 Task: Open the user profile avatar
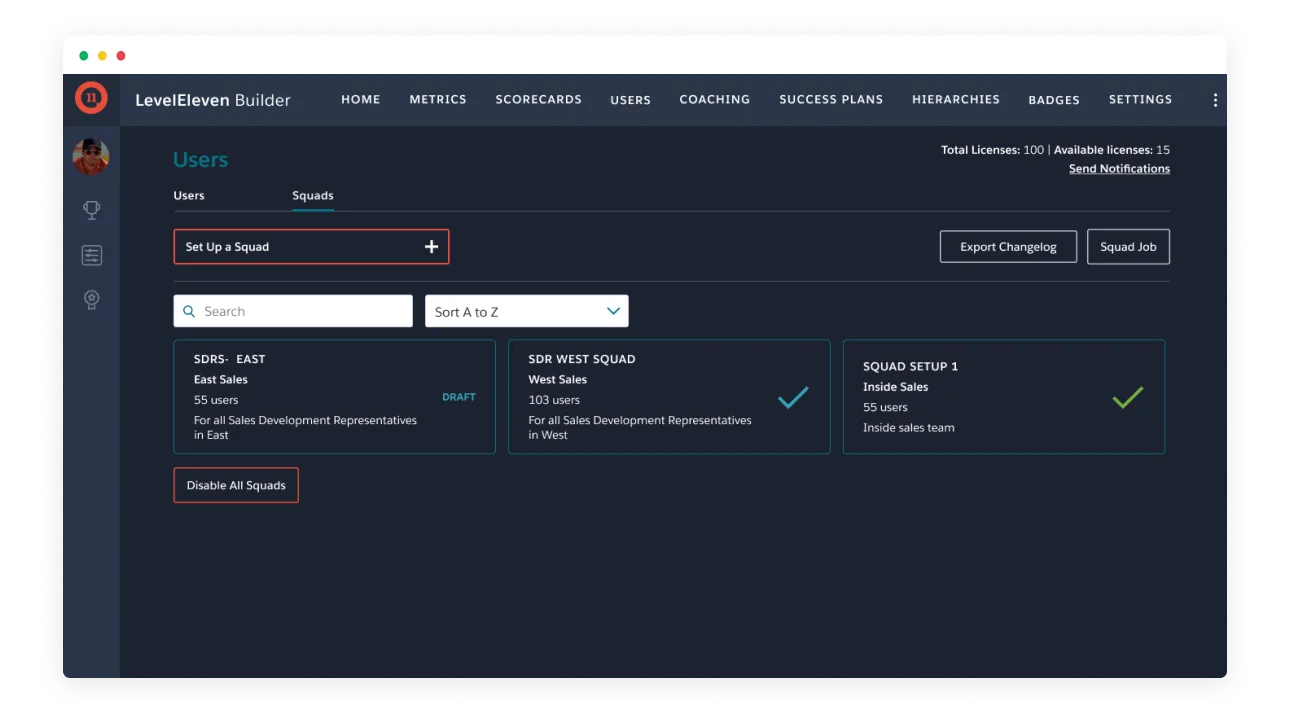click(91, 156)
